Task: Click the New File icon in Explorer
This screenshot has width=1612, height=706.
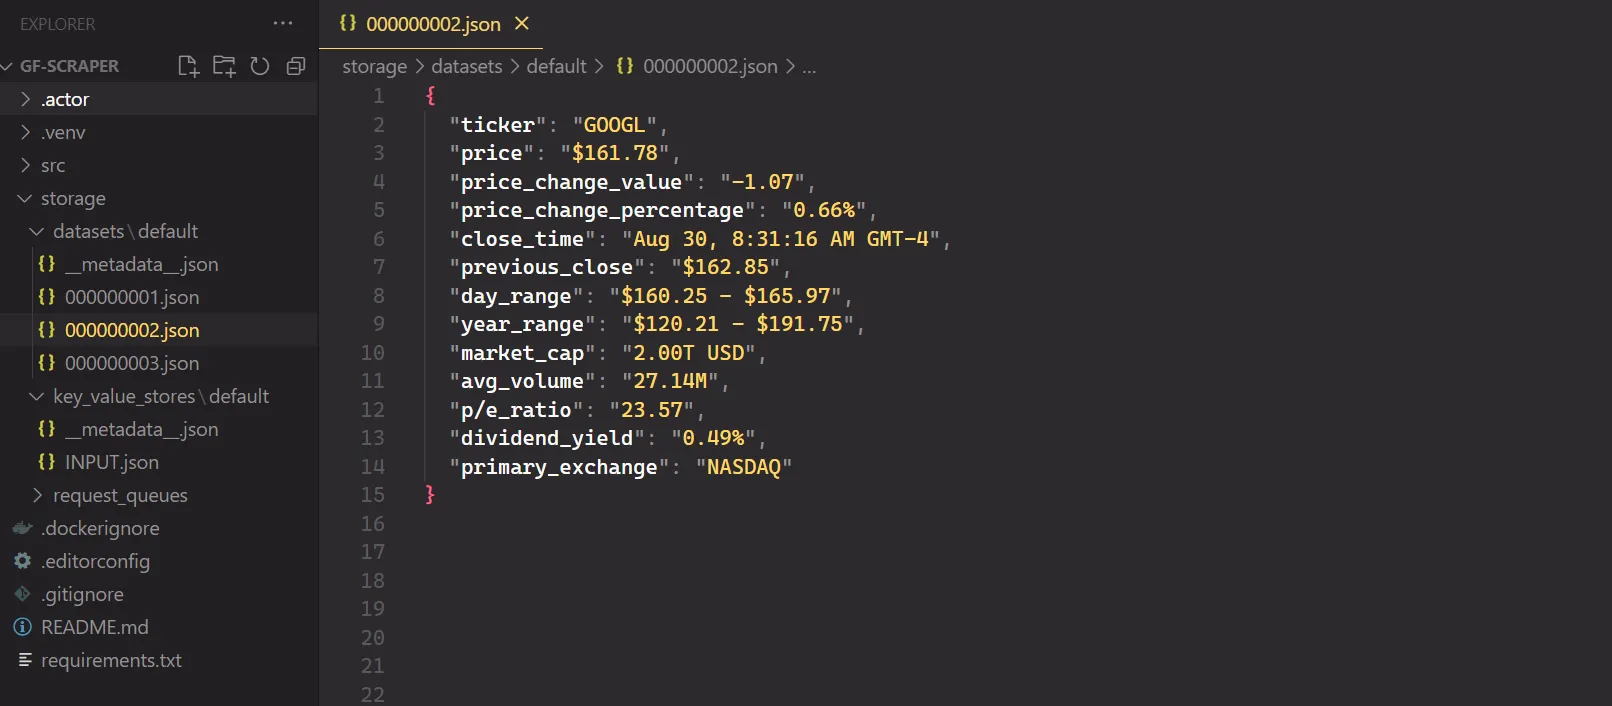Action: [188, 66]
